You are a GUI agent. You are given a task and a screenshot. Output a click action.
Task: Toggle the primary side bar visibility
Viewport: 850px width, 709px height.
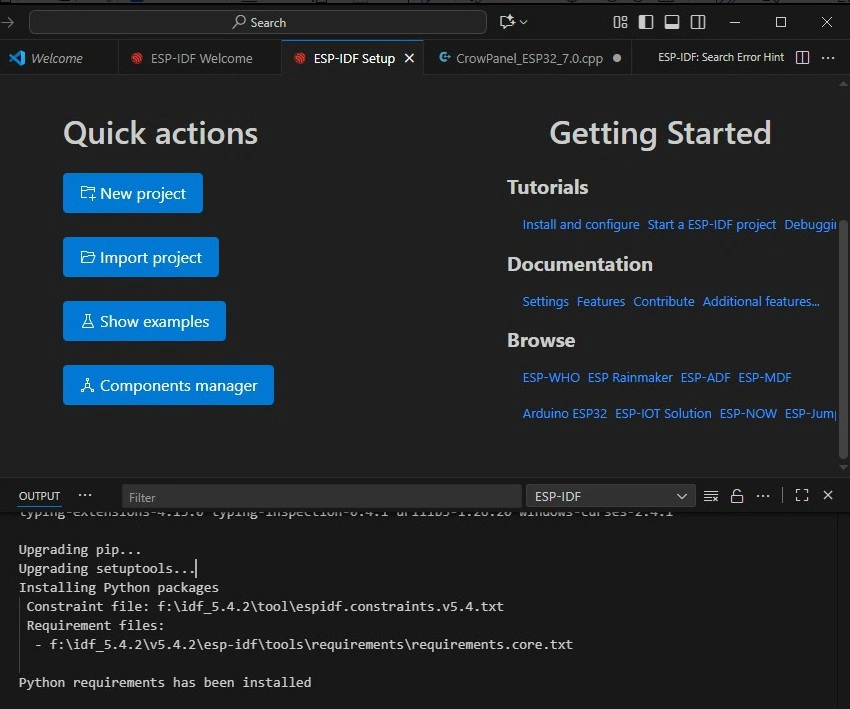646,22
